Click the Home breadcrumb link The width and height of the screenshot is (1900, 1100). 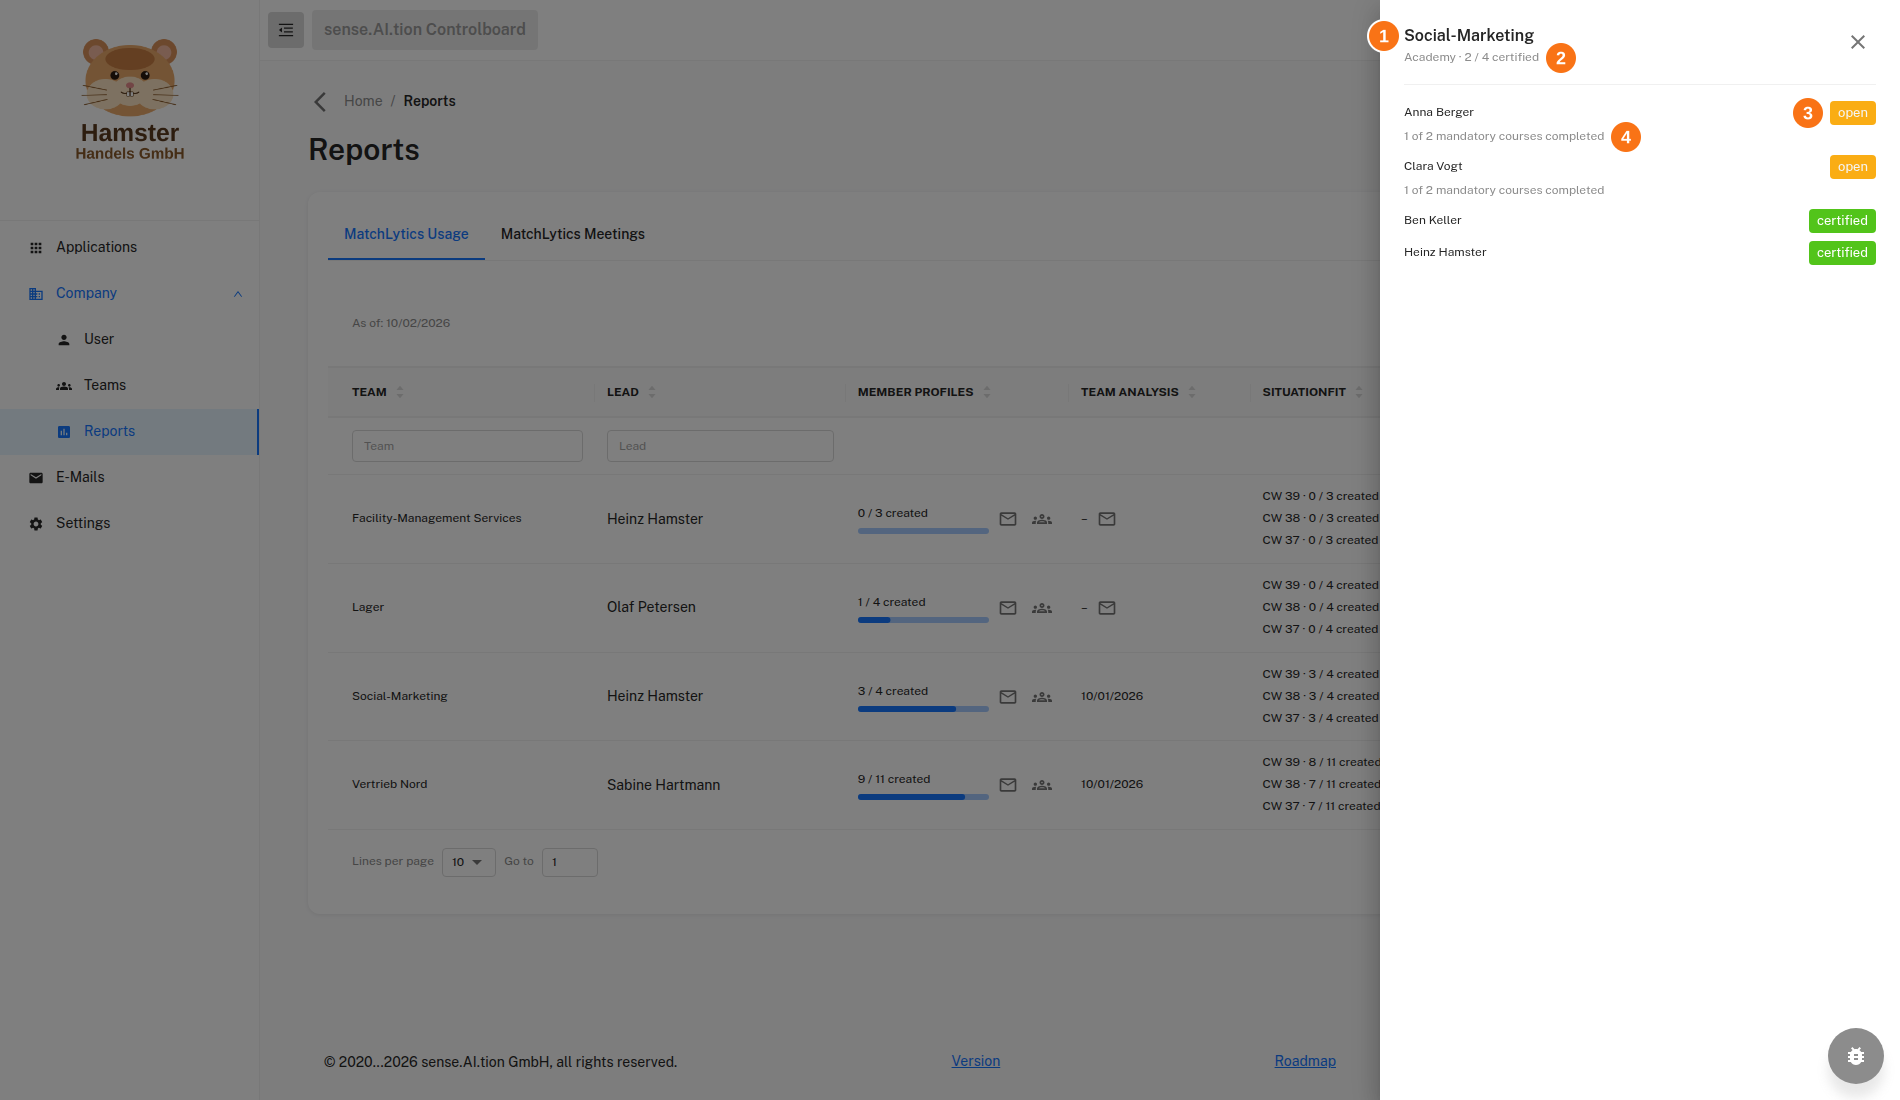pos(363,101)
